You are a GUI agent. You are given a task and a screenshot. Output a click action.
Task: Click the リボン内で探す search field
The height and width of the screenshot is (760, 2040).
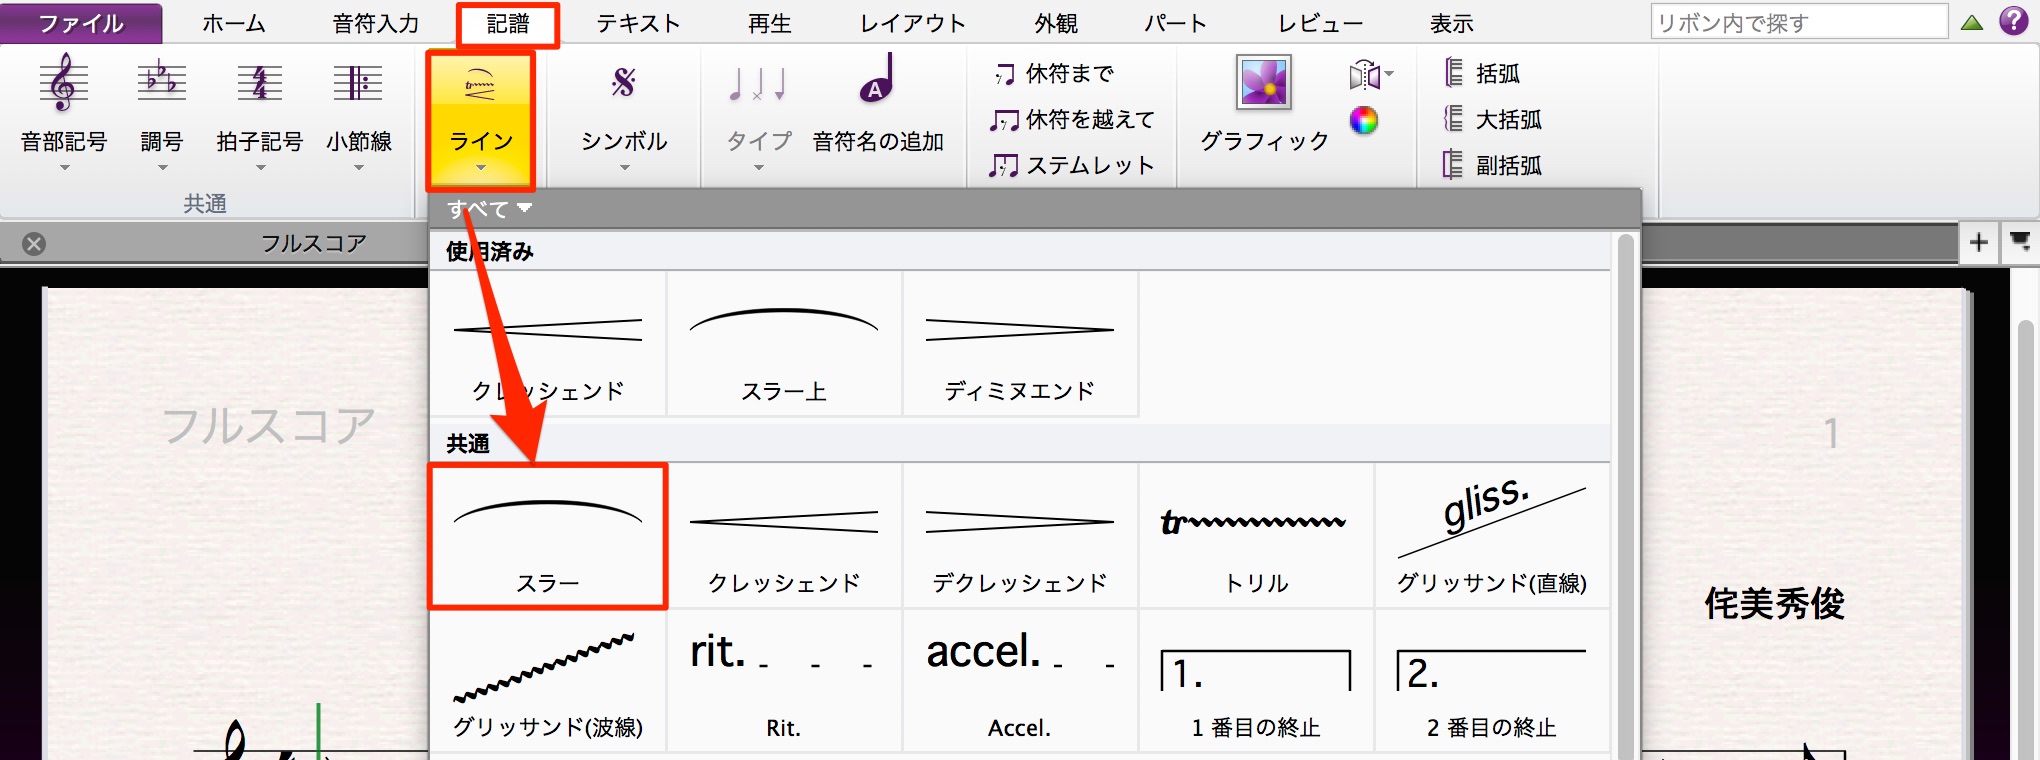[1799, 22]
